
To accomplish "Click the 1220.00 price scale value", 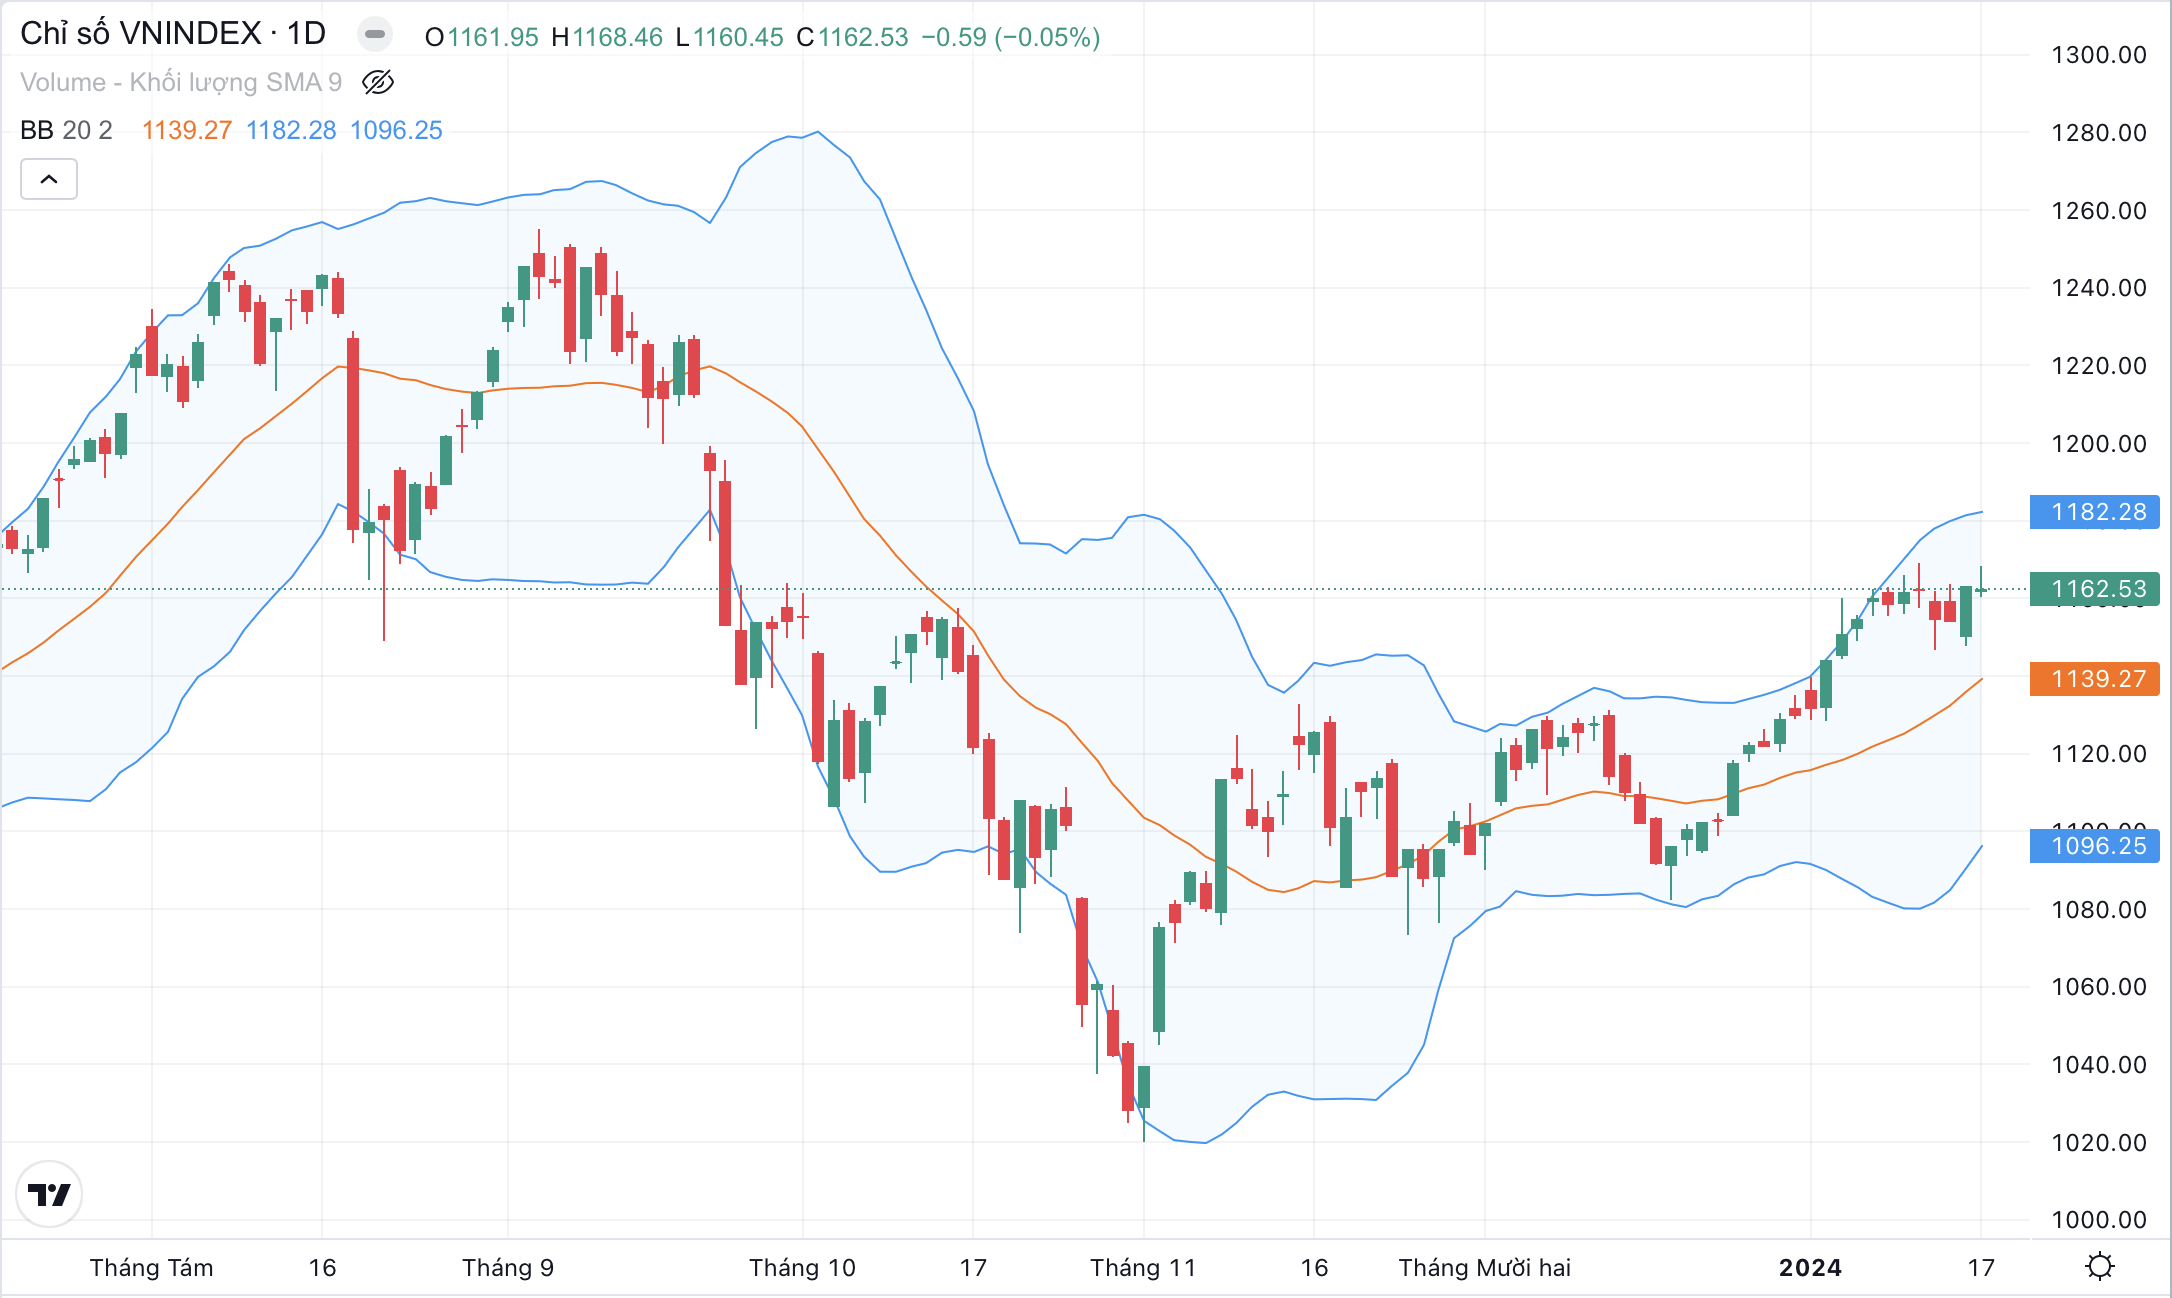I will (2099, 365).
